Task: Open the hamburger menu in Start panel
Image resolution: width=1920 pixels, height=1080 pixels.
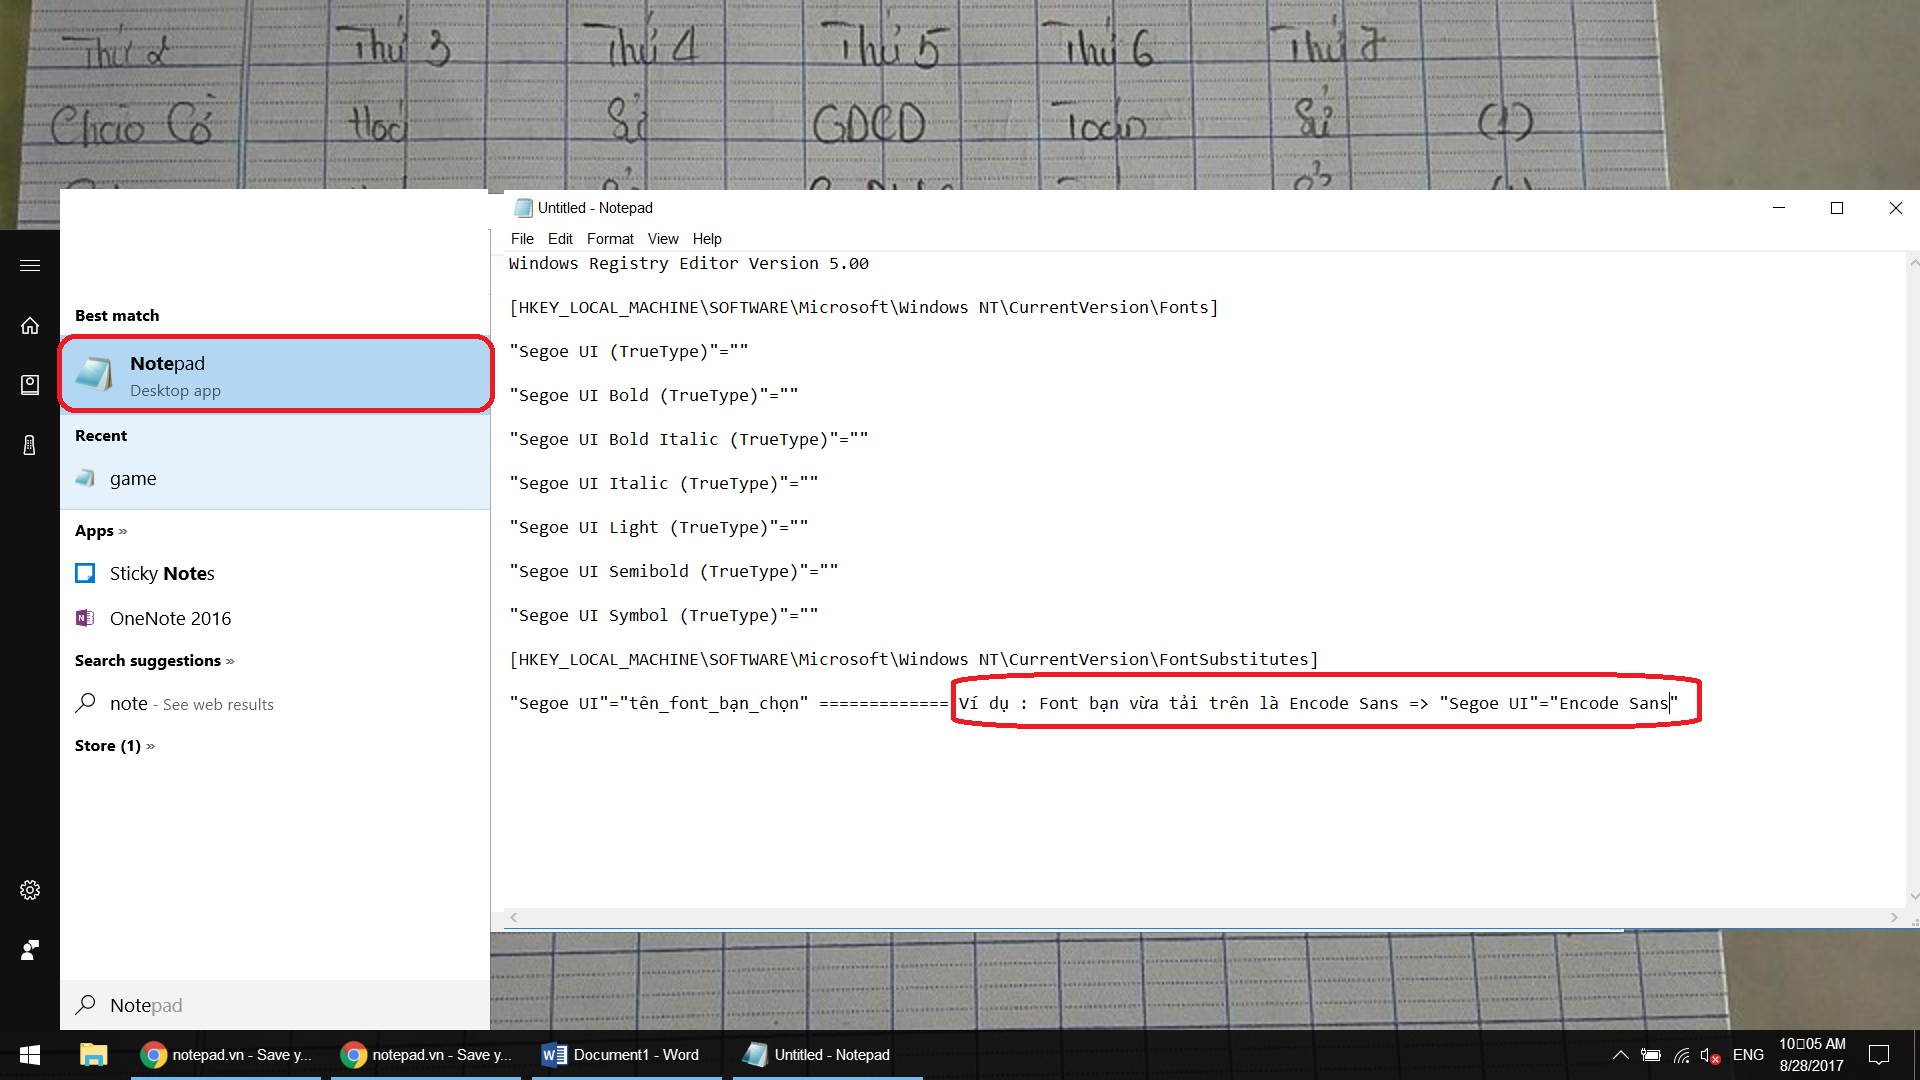Action: pos(30,265)
